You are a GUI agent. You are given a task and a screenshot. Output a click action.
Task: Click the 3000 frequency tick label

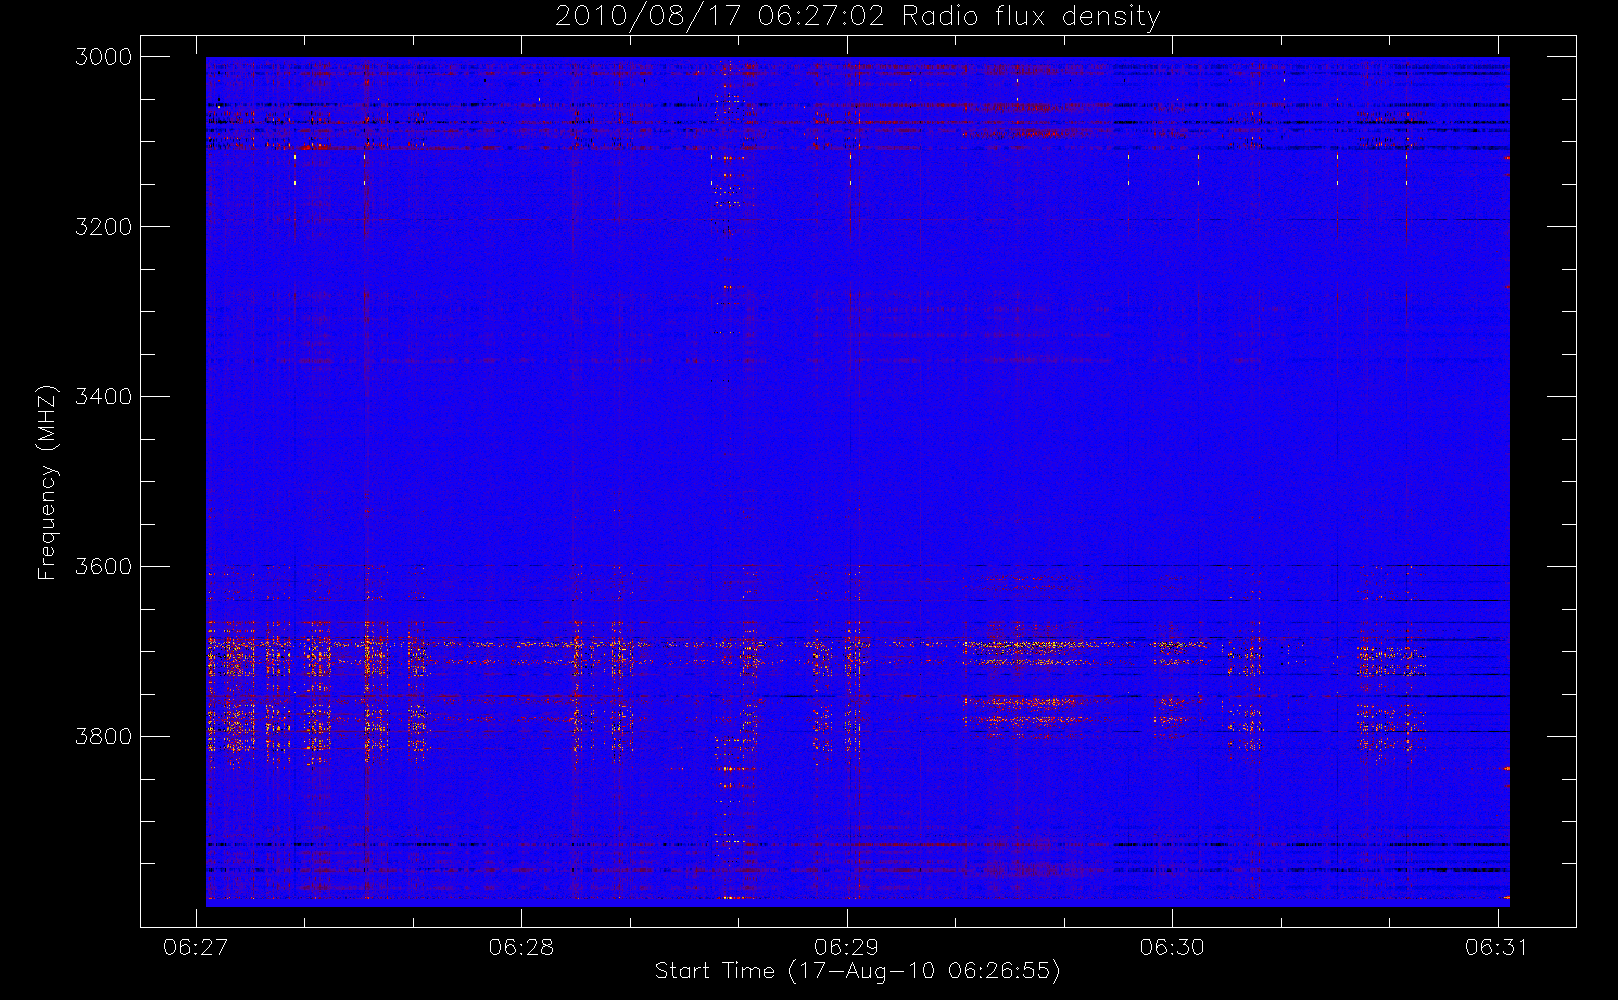coord(104,57)
